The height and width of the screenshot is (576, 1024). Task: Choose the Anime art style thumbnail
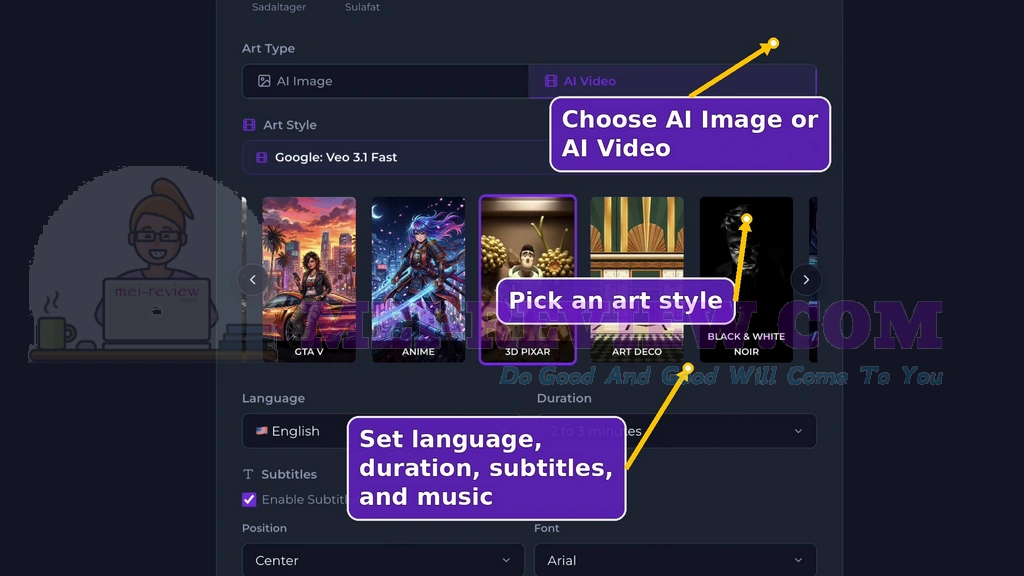tap(419, 280)
